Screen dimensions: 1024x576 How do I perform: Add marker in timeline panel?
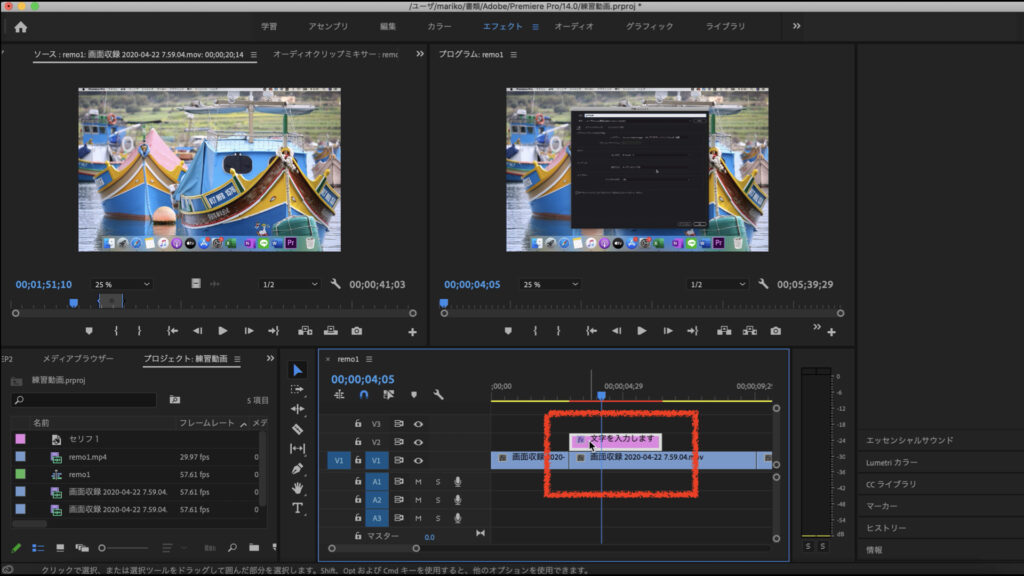[413, 394]
